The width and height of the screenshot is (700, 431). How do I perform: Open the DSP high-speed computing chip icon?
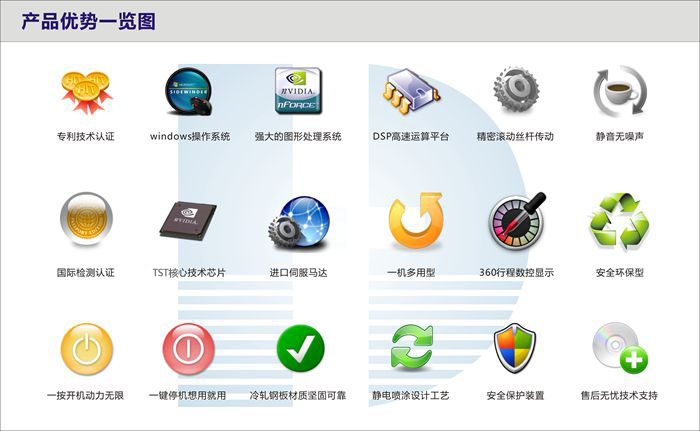point(410,93)
